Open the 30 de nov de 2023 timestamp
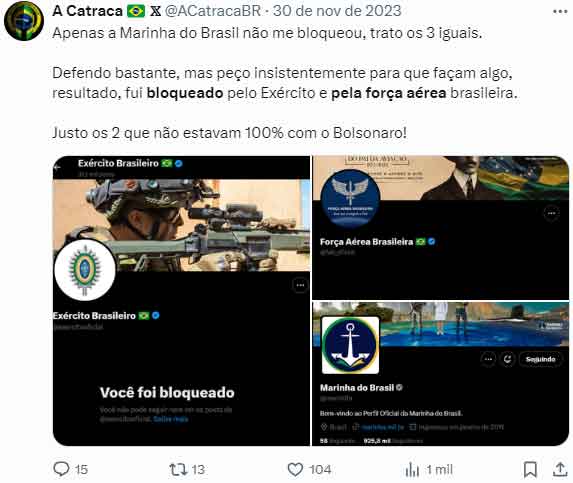This screenshot has height=483, width=573. pyautogui.click(x=337, y=11)
